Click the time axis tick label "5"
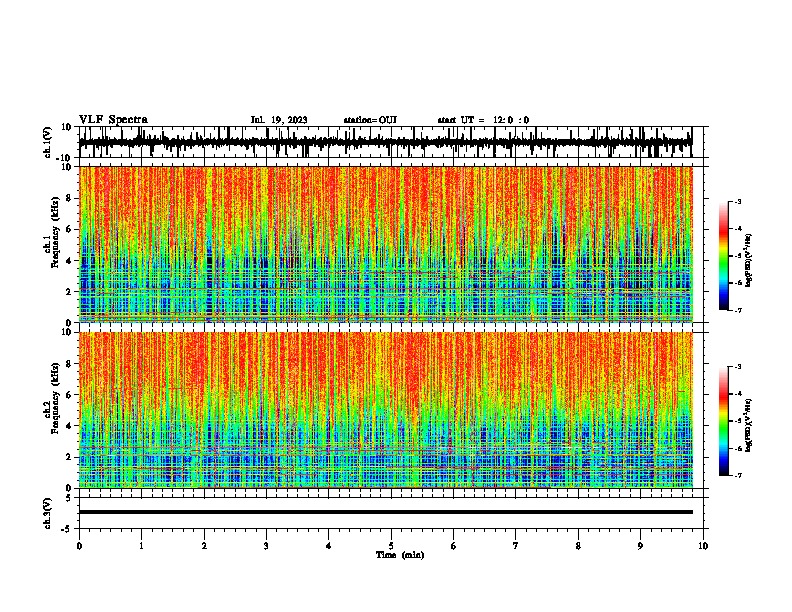This screenshot has height=612, width=792. pyautogui.click(x=391, y=546)
